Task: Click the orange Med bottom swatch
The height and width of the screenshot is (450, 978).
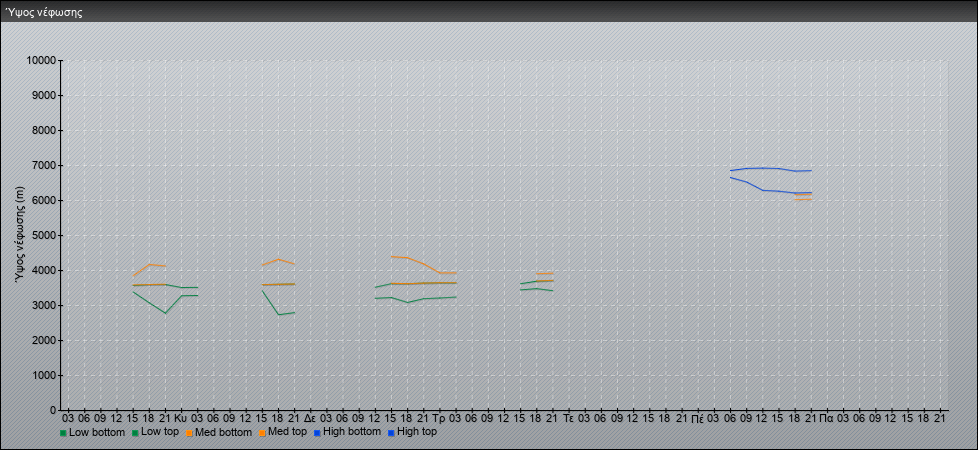Action: tap(189, 433)
